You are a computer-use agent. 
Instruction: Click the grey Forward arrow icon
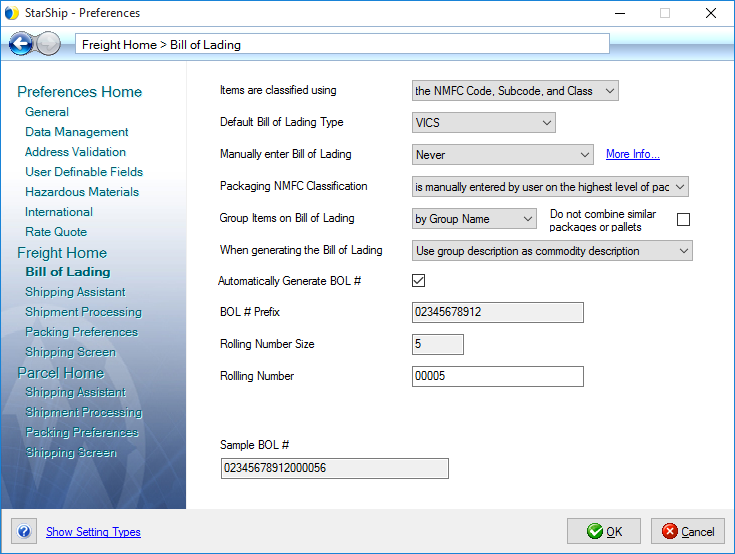49,44
